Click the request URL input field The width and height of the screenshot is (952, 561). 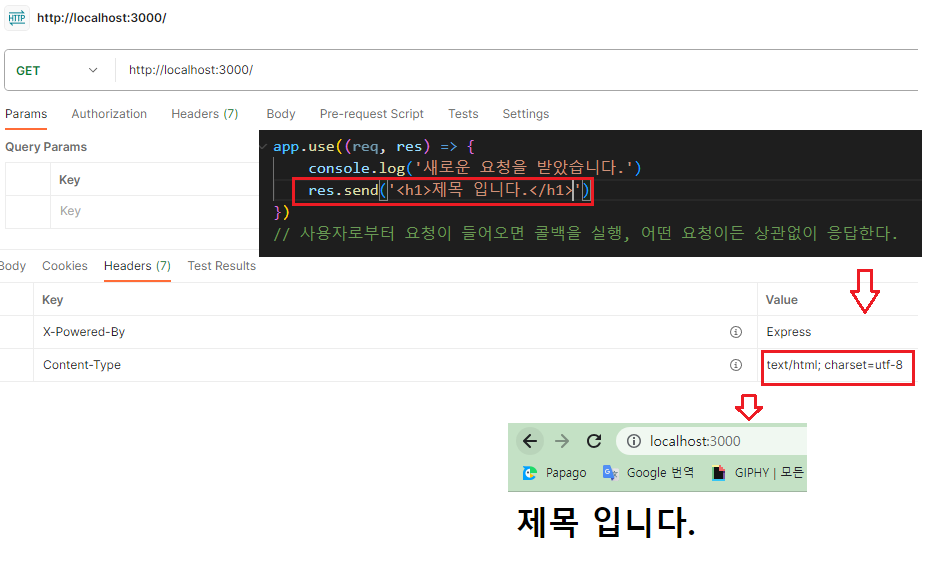pyautogui.click(x=516, y=70)
